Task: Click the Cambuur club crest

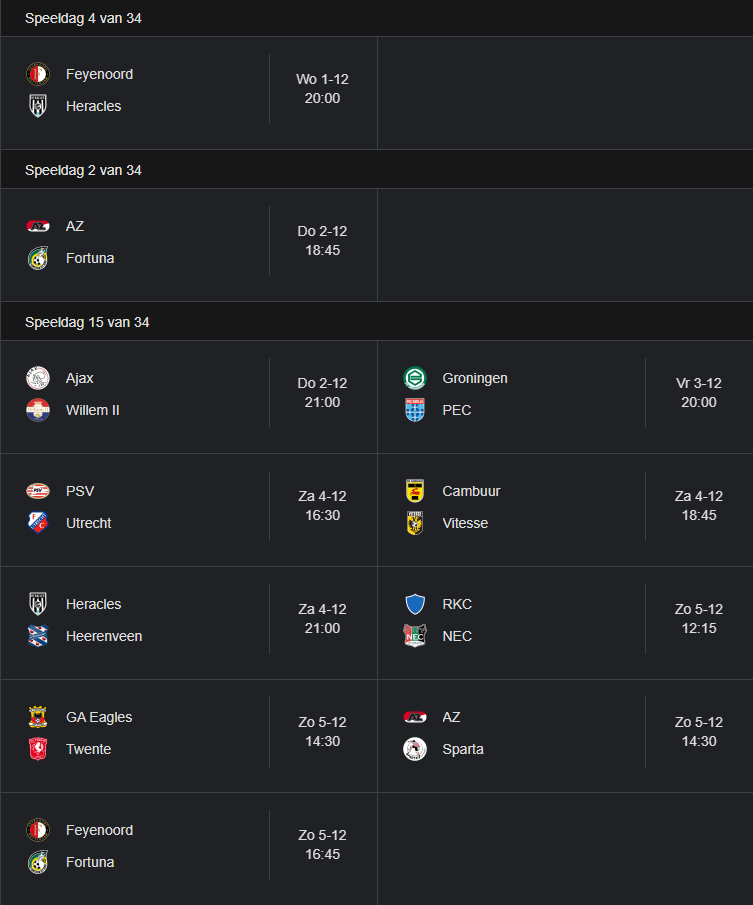Action: [x=415, y=491]
